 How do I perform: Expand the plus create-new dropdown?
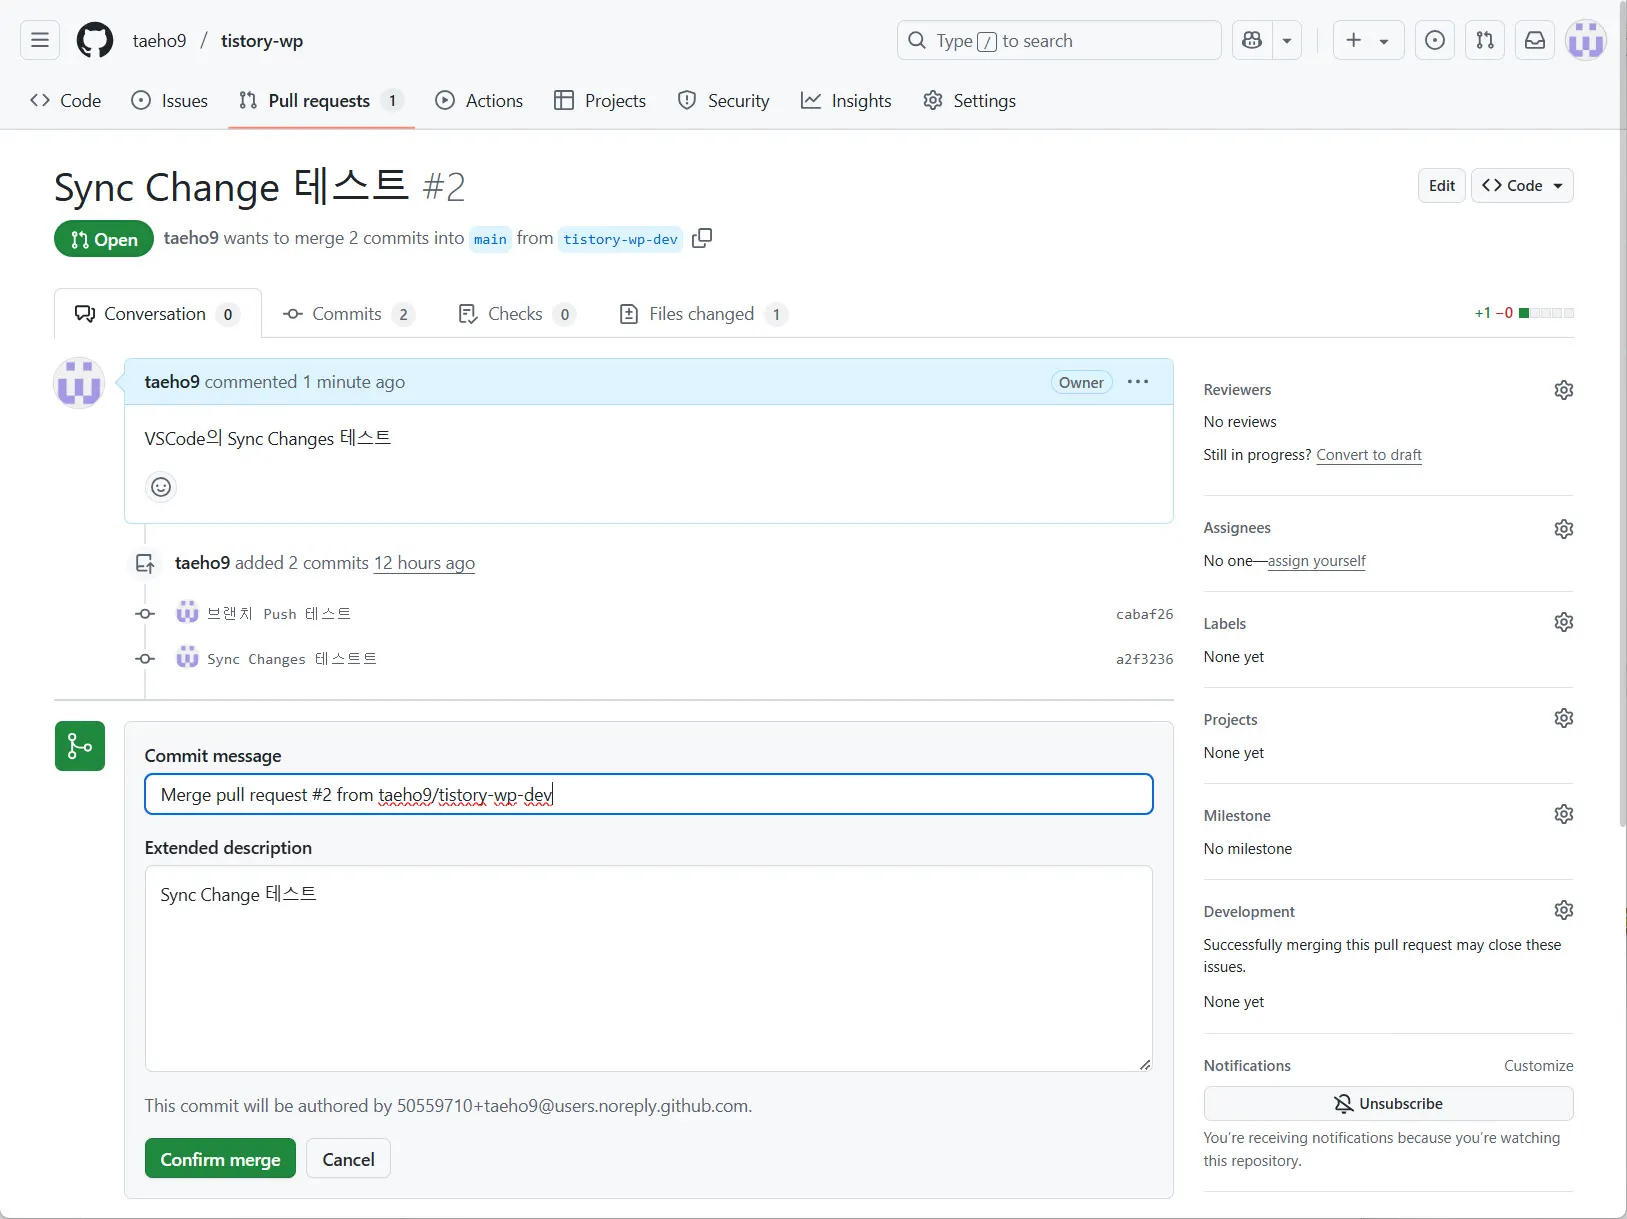1367,40
